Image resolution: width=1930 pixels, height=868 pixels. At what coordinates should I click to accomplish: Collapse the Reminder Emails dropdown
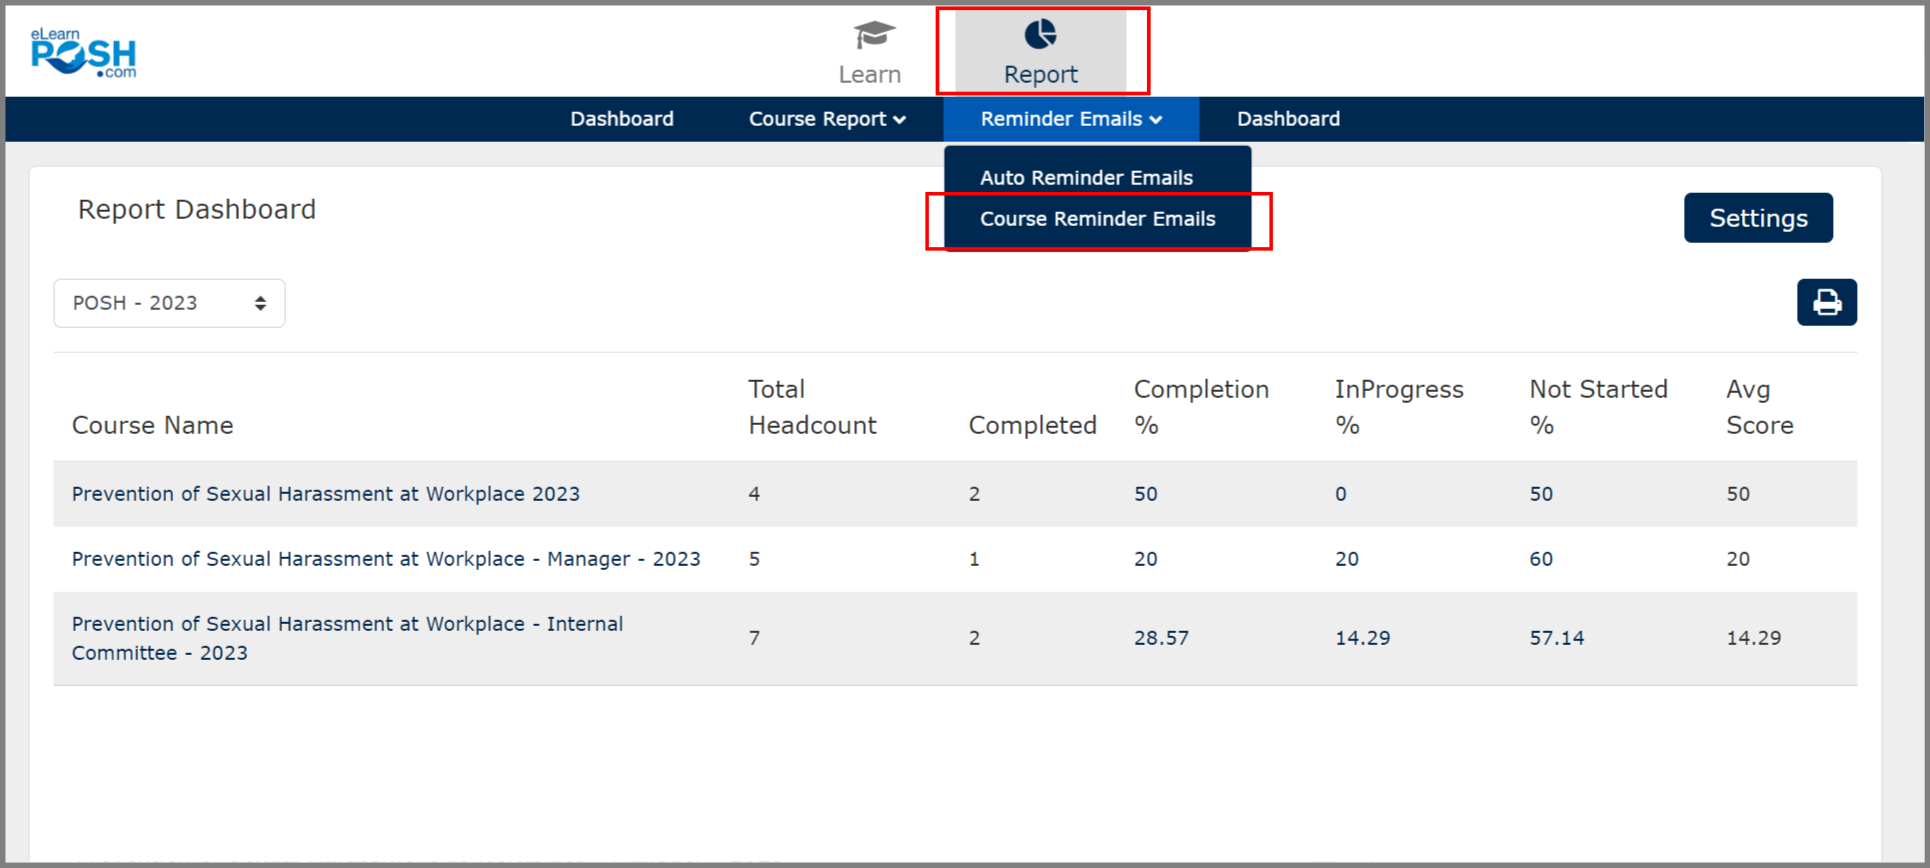[1070, 119]
